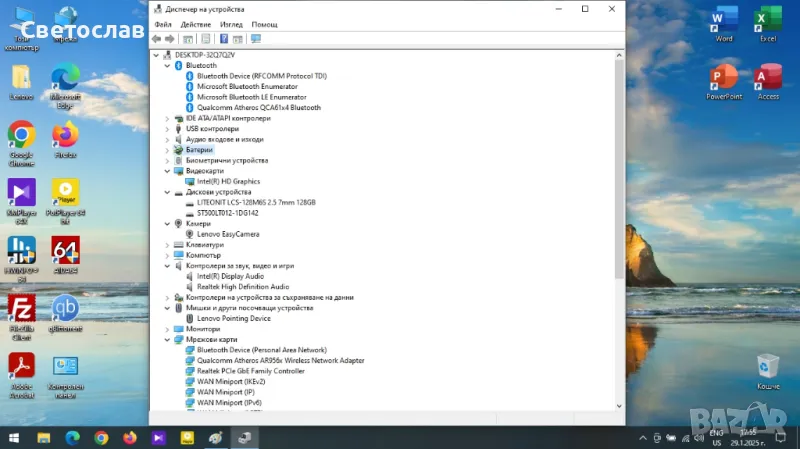Collapse the Bluetooth device category

[167, 65]
